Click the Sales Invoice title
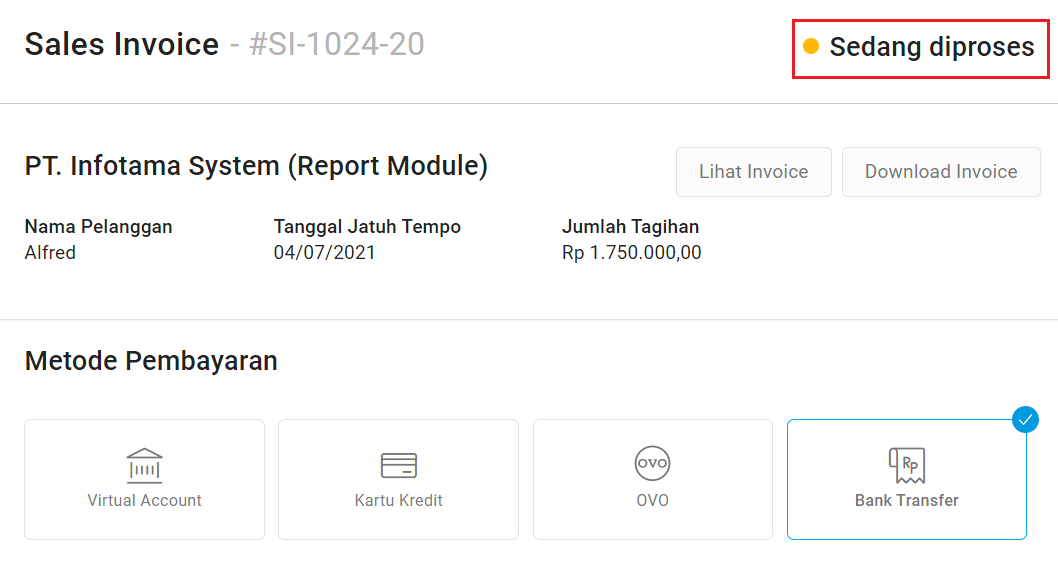1058x561 pixels. point(122,45)
